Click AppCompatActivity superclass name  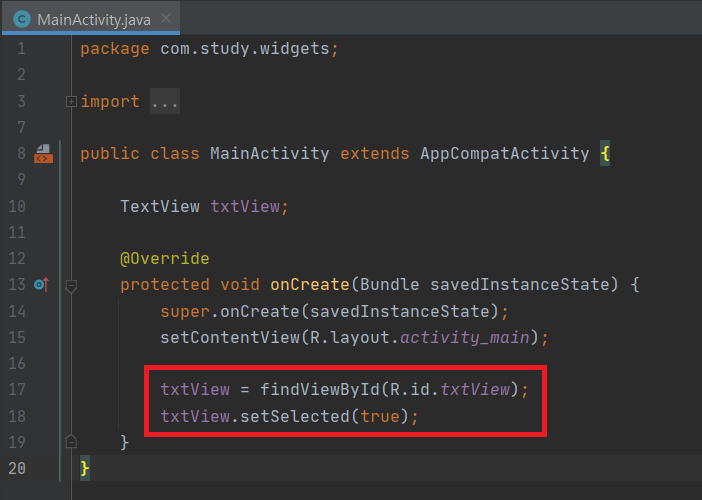505,154
